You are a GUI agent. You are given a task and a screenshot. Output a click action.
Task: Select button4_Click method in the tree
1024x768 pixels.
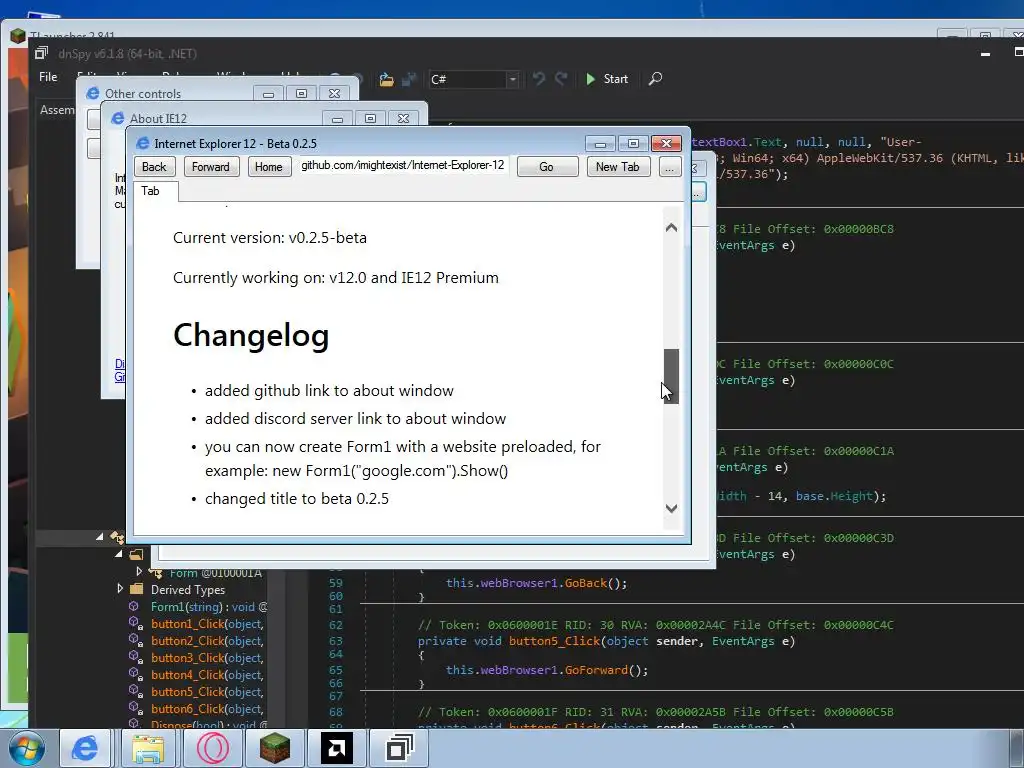(x=207, y=675)
